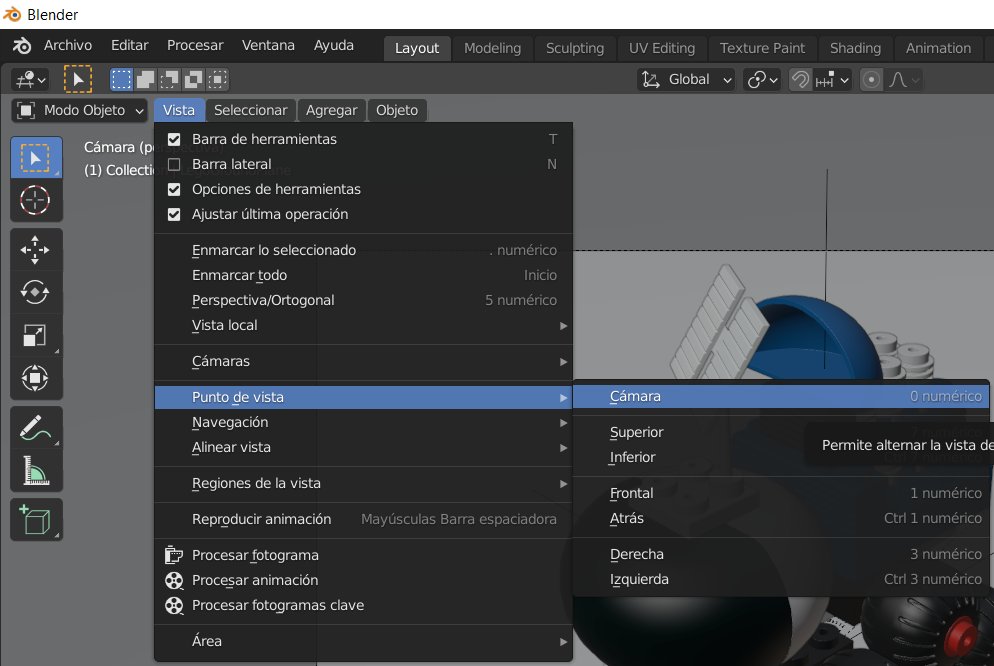The image size is (994, 666).
Task: Switch to Sculpting workspace tab
Action: (575, 48)
